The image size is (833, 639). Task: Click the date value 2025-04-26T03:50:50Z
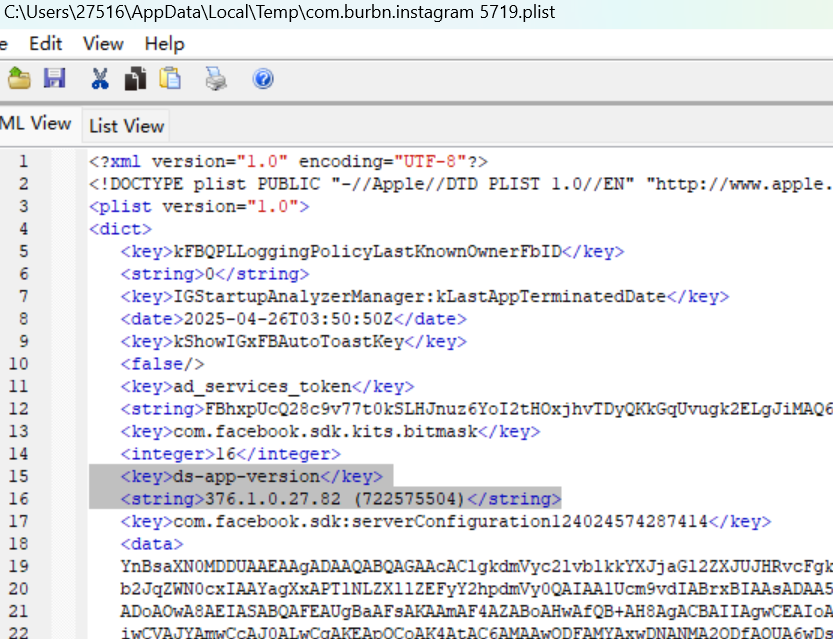(x=288, y=319)
